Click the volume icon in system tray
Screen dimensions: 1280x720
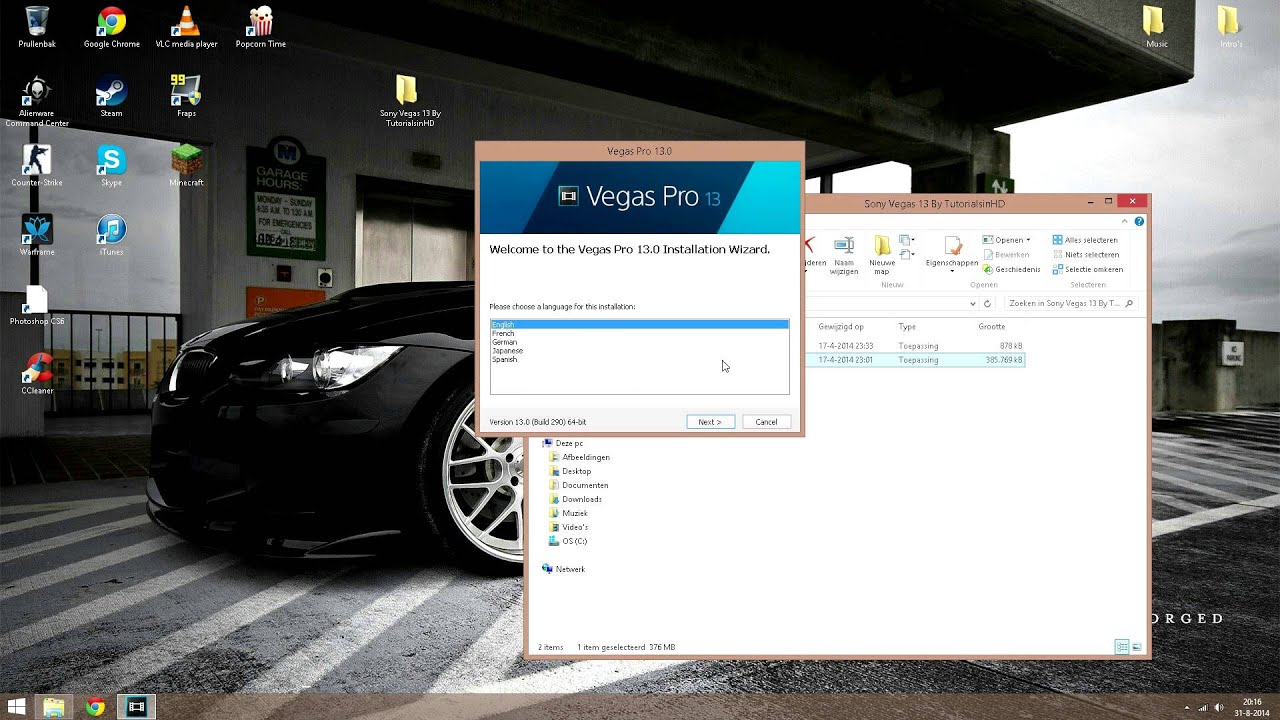1219,707
